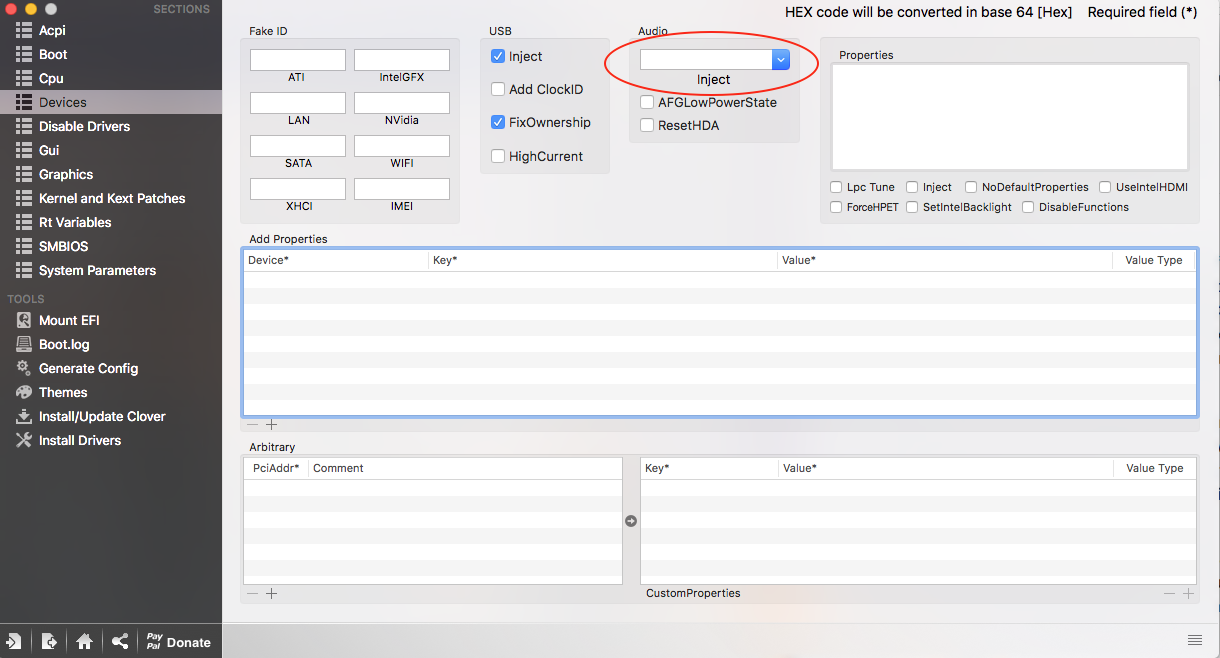This screenshot has height=658, width=1220.
Task: Click the arrow icon between Arbitrary tables
Action: [631, 521]
